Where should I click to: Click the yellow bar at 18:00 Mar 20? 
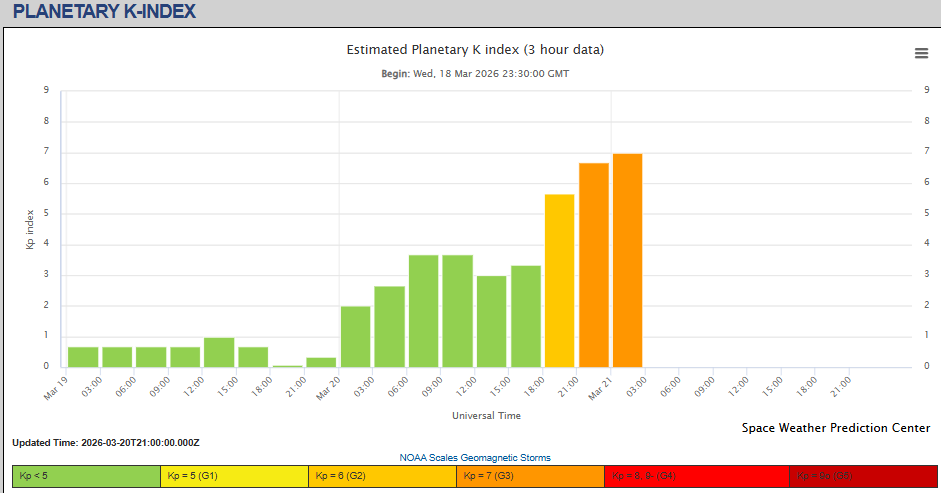point(559,280)
